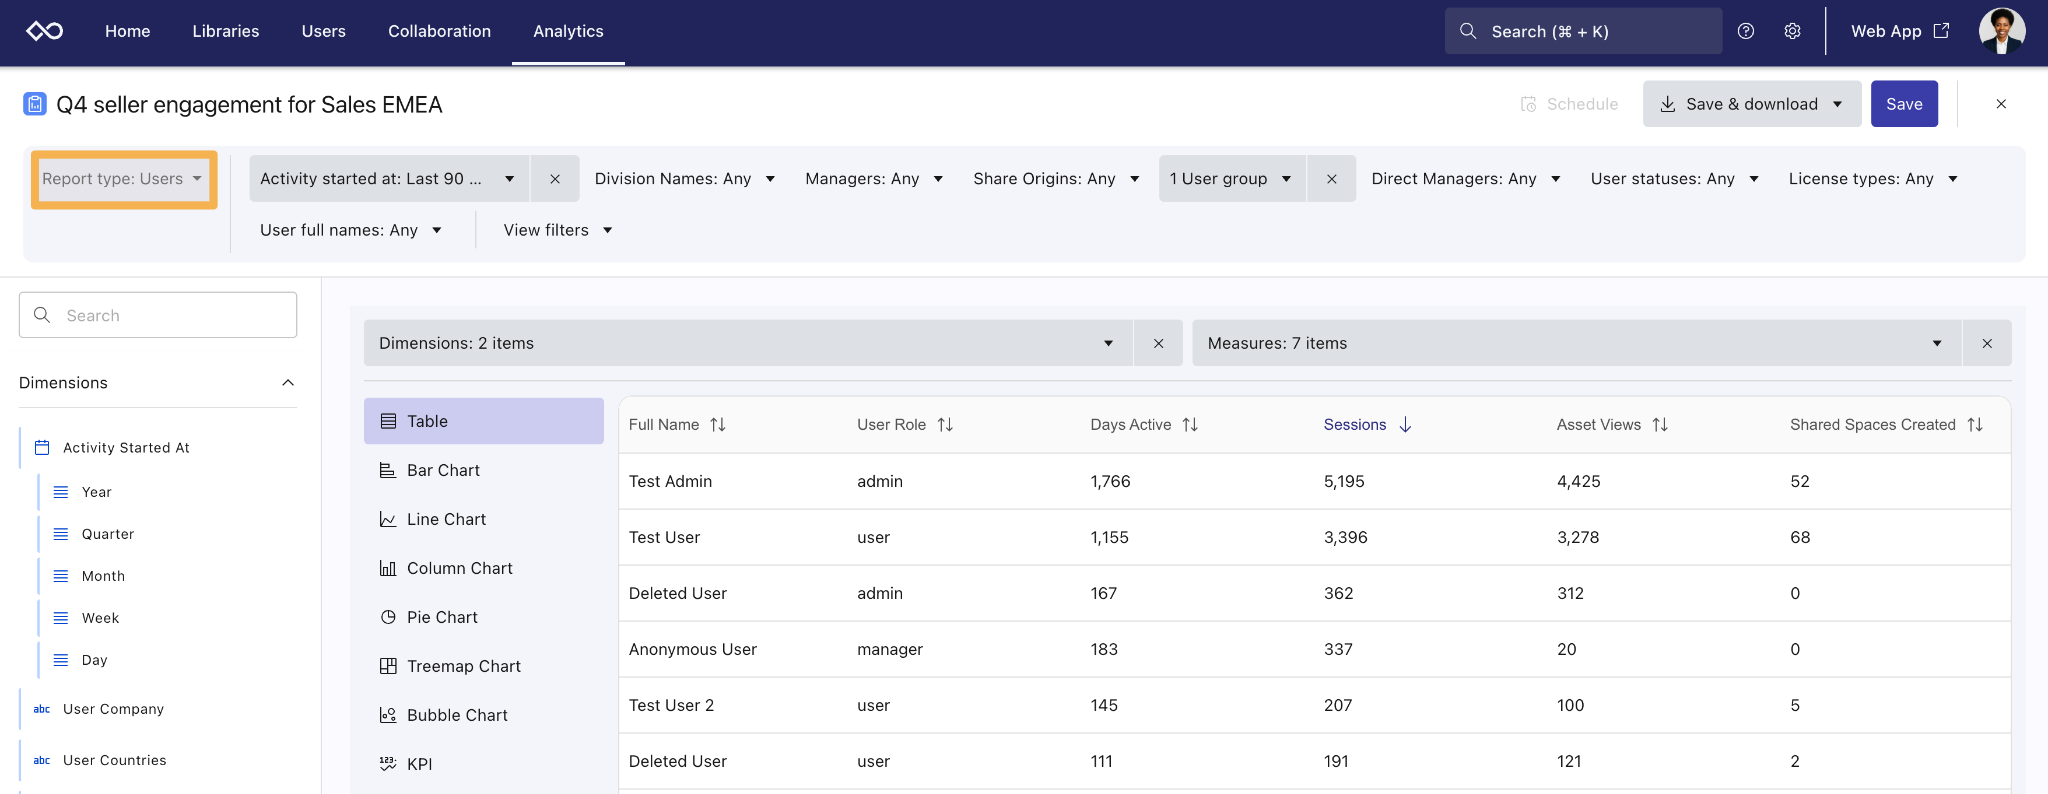Viewport: 2048px width, 794px height.
Task: Click the blue Save button
Action: (x=1903, y=104)
